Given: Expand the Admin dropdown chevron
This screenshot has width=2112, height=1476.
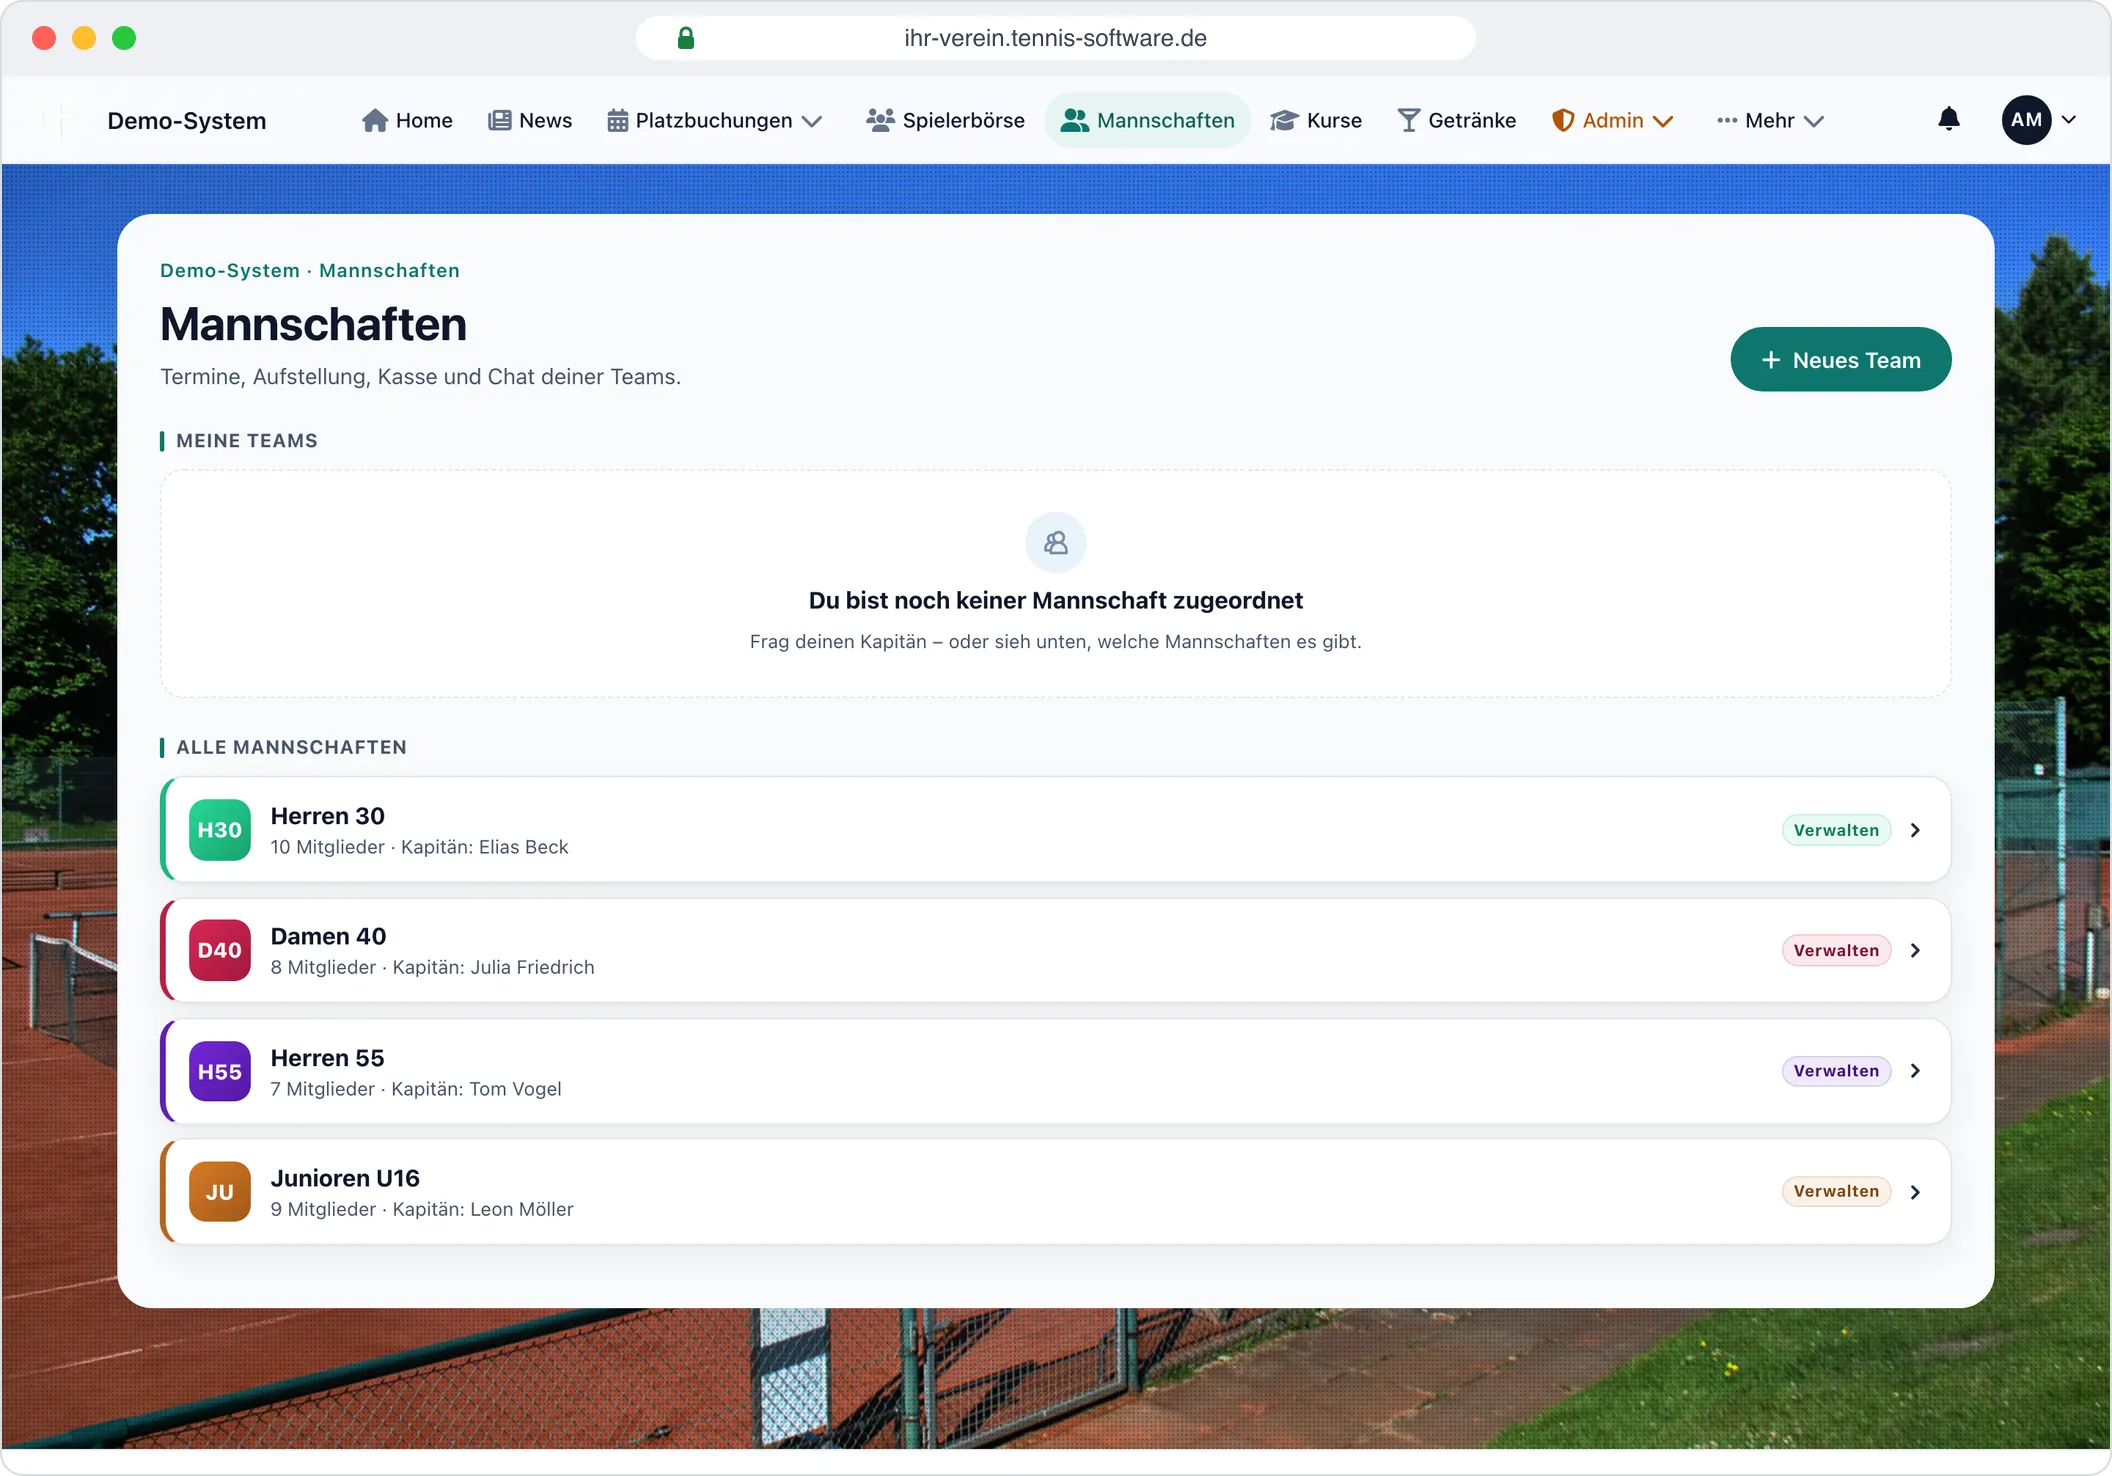Looking at the screenshot, I should 1663,121.
